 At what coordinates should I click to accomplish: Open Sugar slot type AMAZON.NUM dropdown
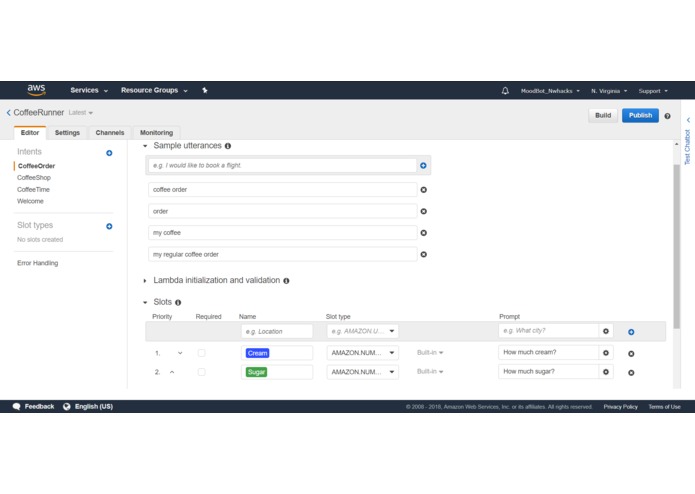[x=363, y=372]
